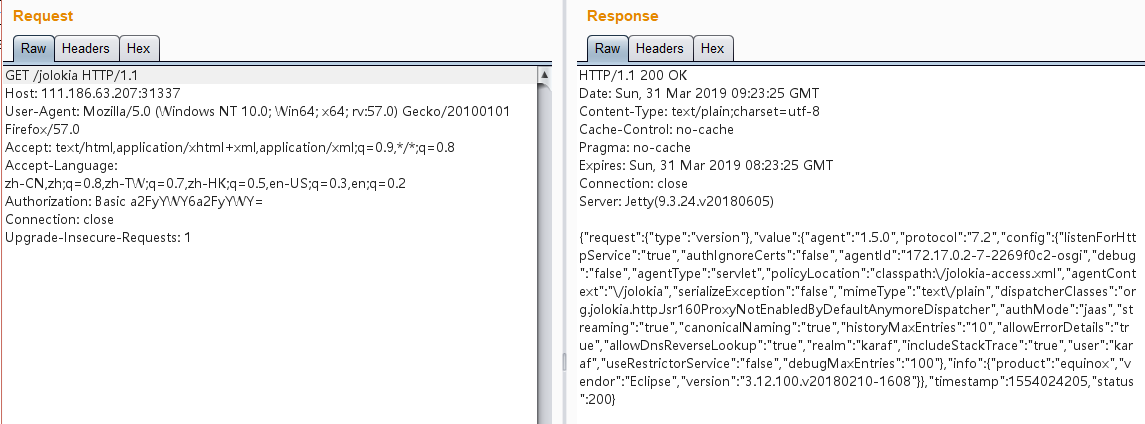Click the Connection: close line in Request
The image size is (1145, 424).
[59, 219]
